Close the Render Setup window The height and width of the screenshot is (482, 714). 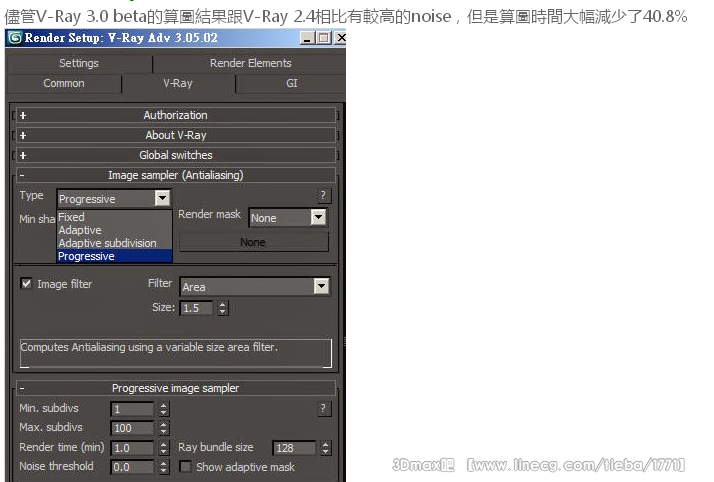(x=340, y=38)
